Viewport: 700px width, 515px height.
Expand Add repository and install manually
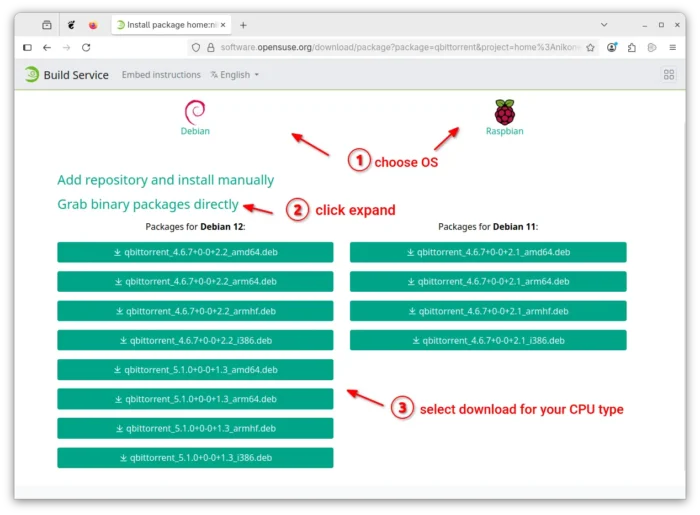[166, 180]
